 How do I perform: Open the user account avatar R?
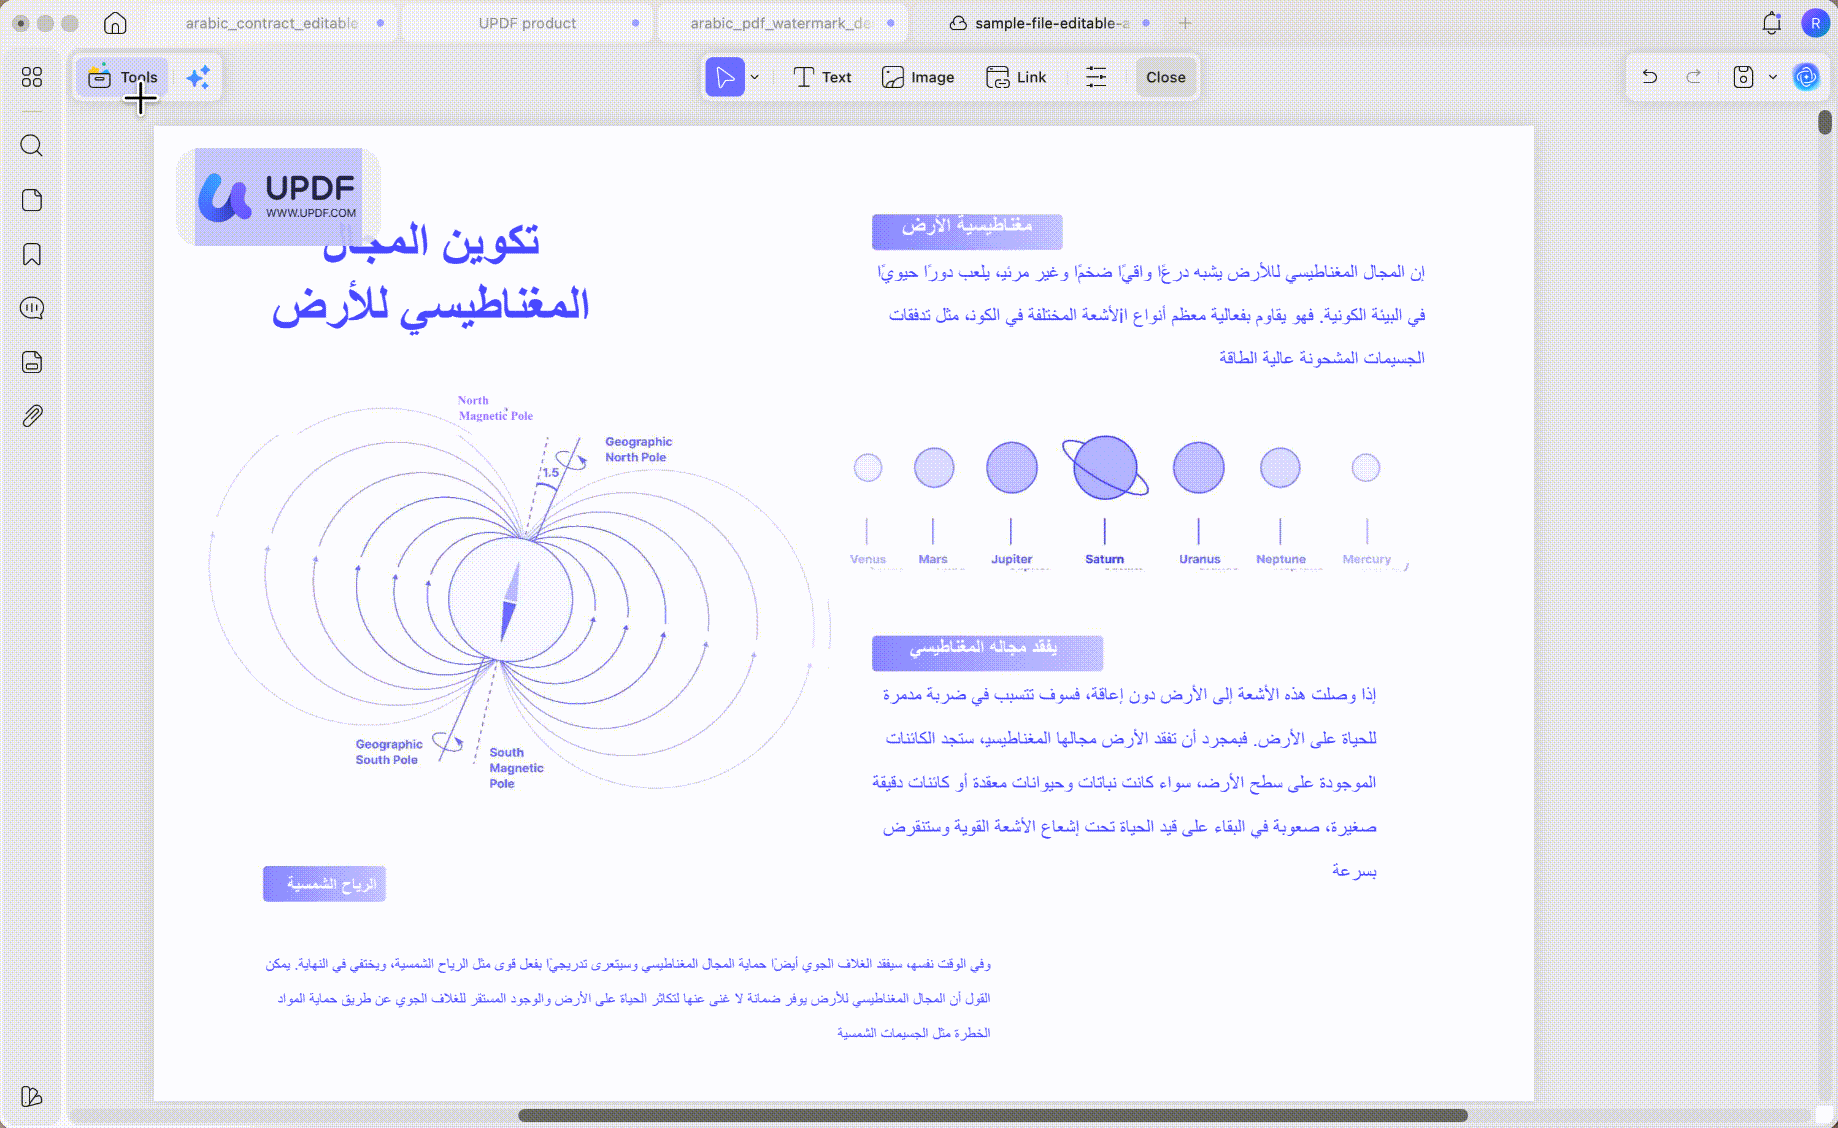pos(1815,23)
